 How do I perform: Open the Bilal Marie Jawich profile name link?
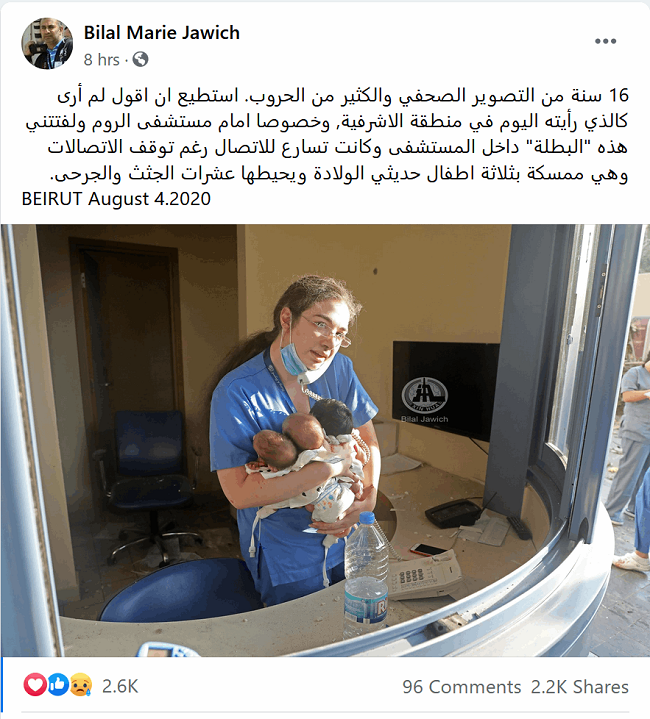[161, 33]
